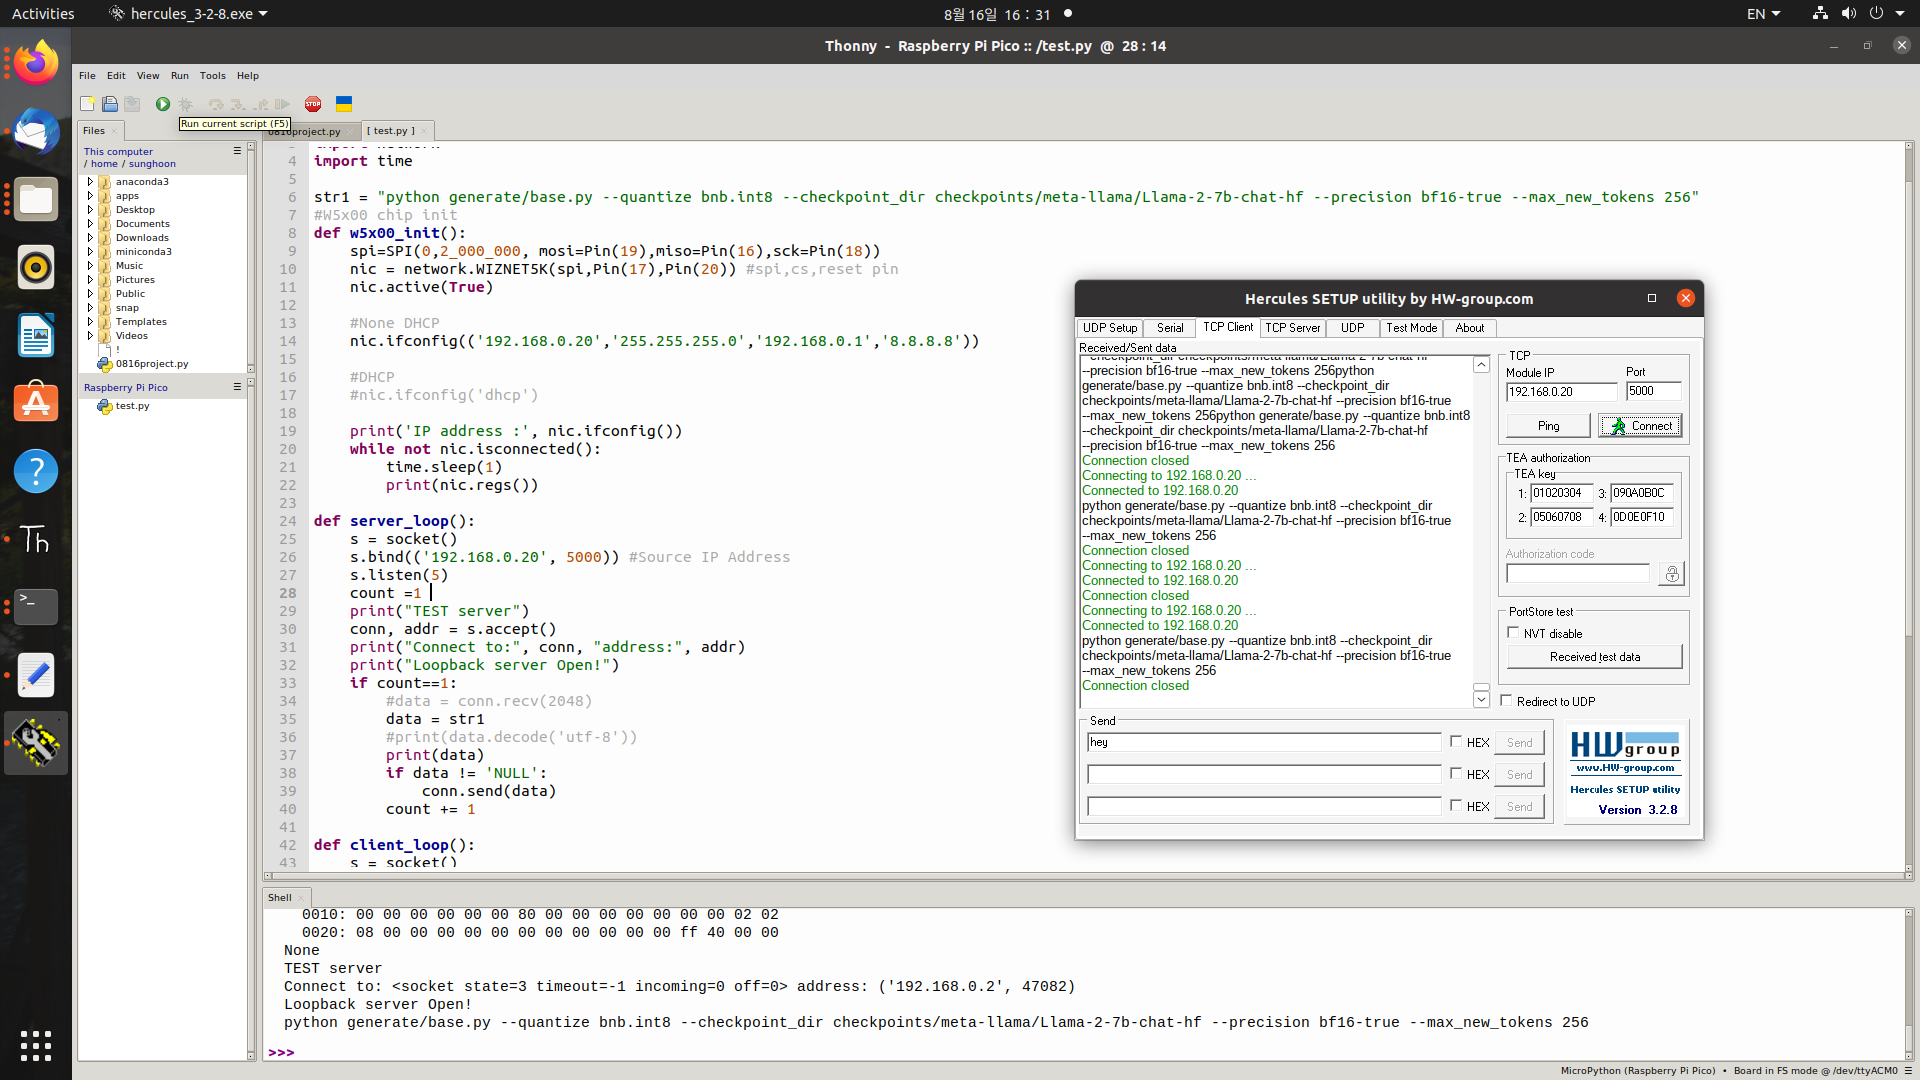Launch Rhythmbox from the dock
This screenshot has width=1920, height=1080.
pos(36,267)
